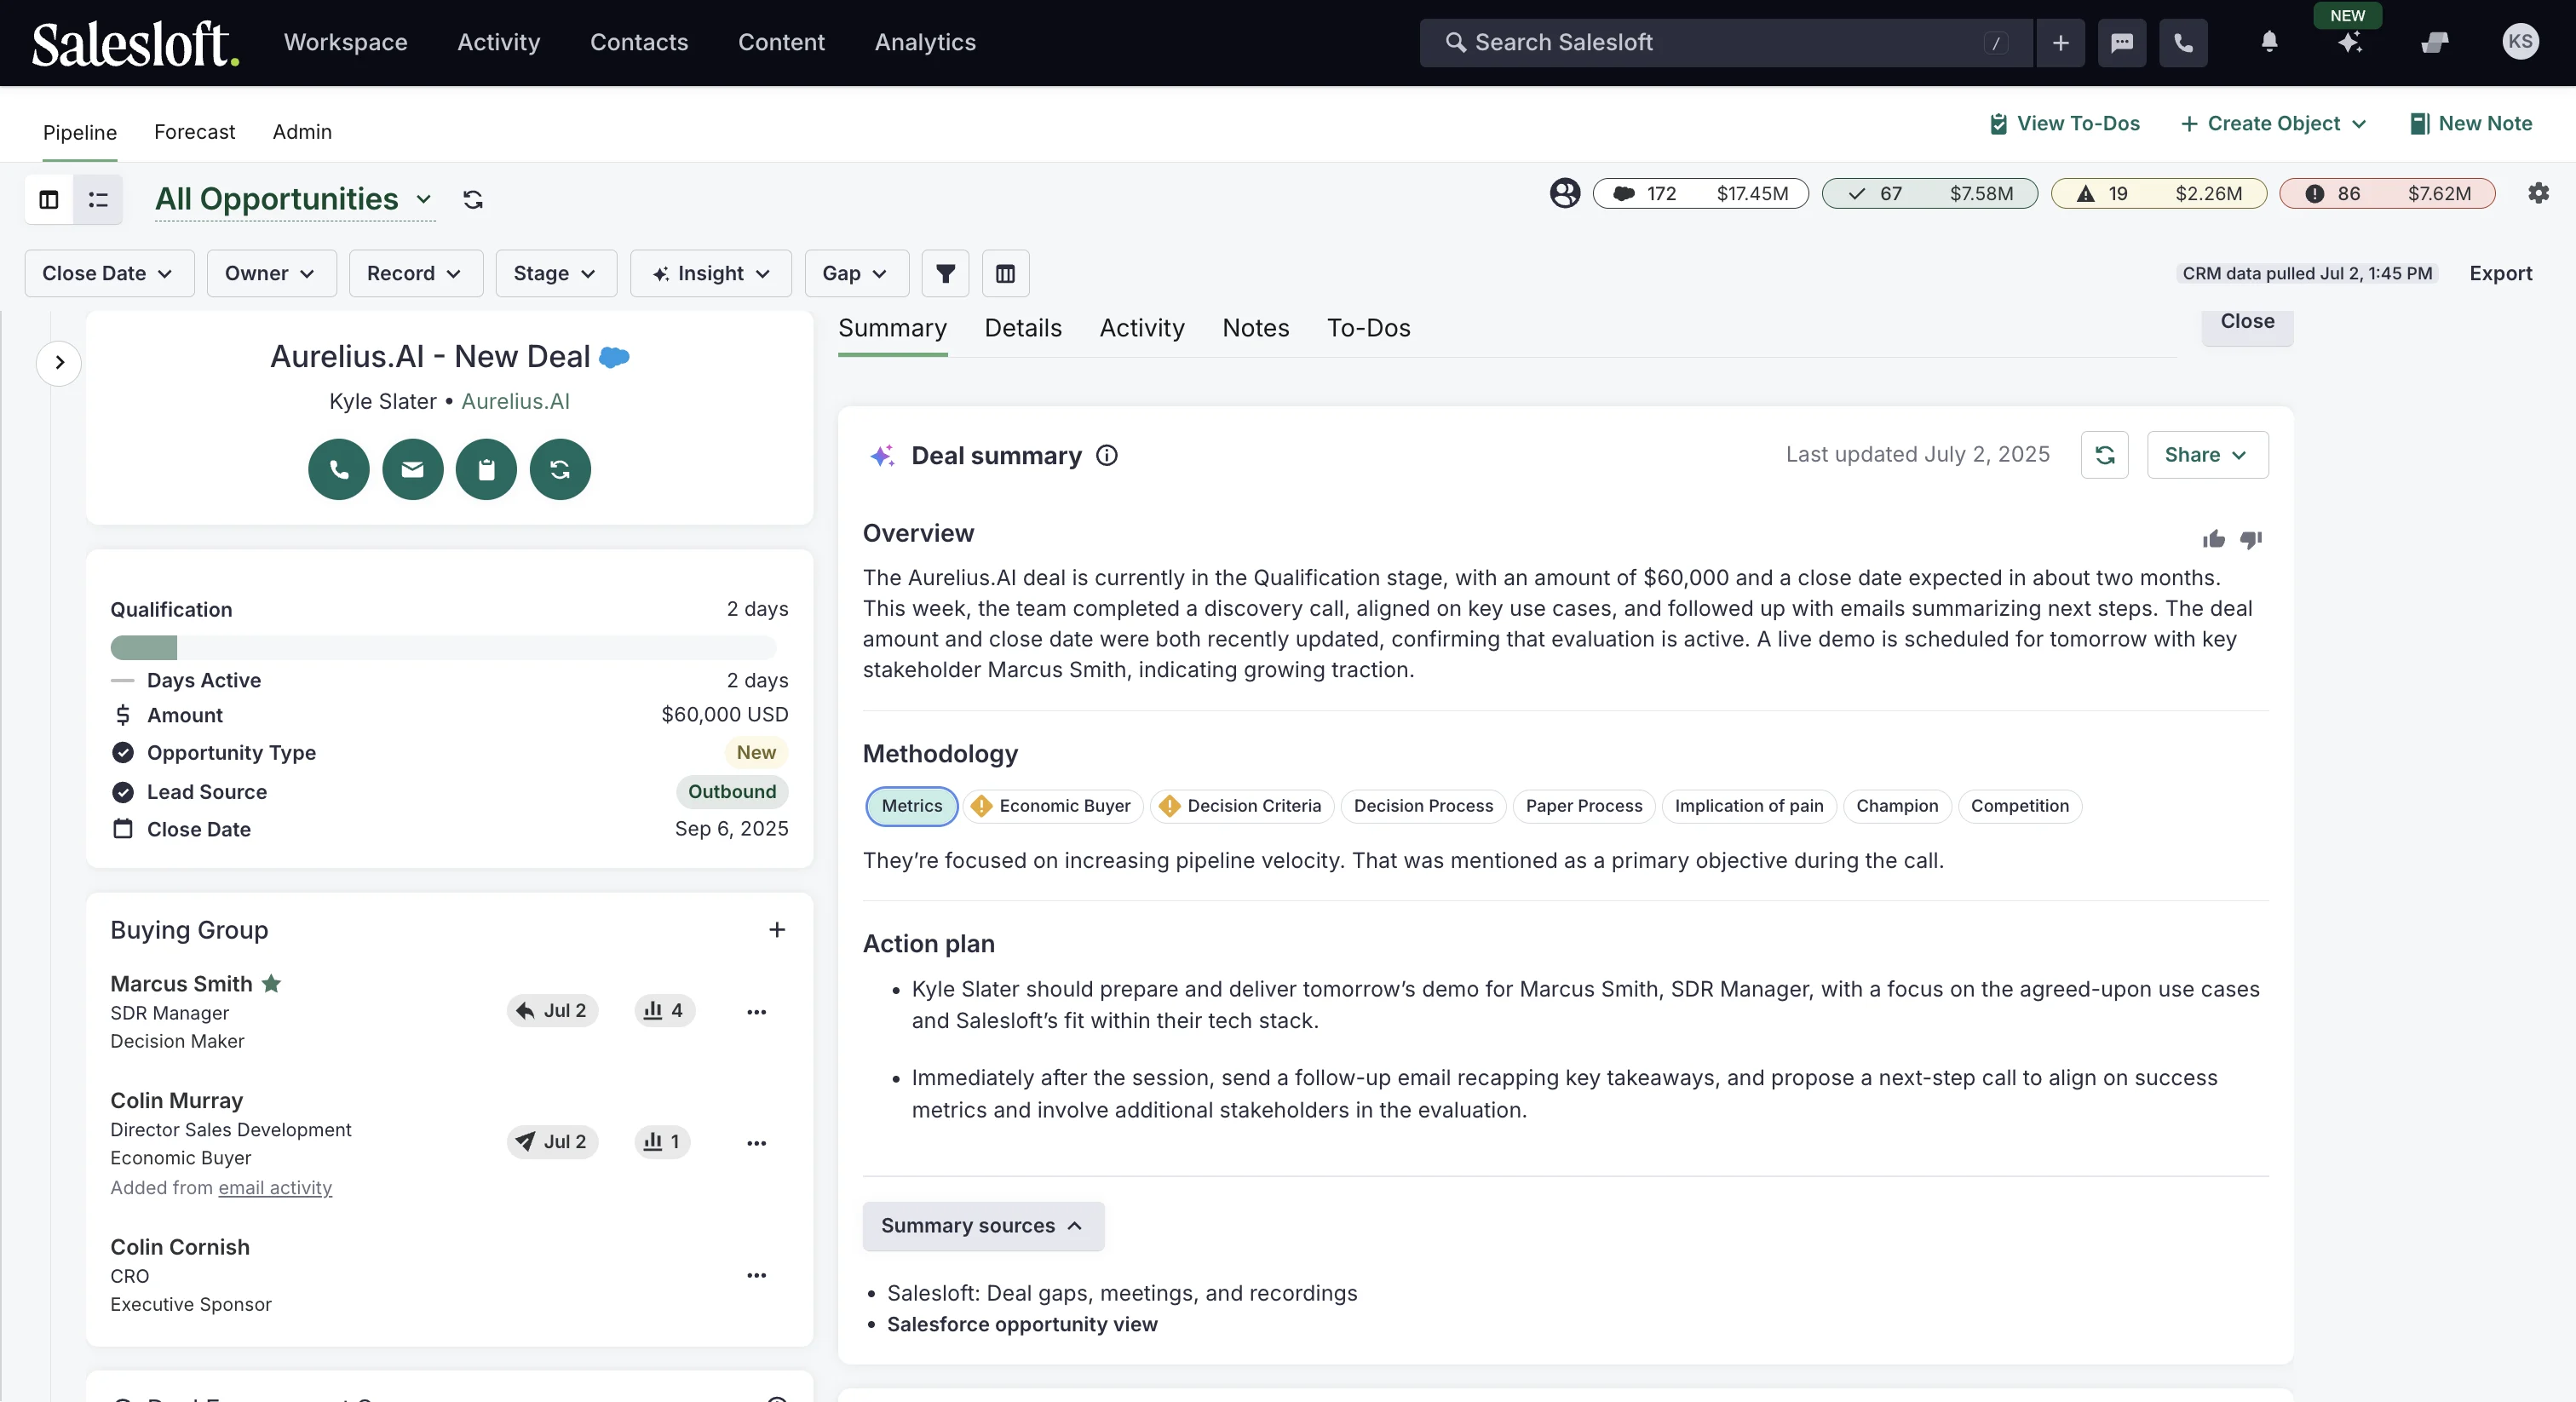2576x1402 pixels.
Task: Click the owner filter person icon
Action: 1565,193
